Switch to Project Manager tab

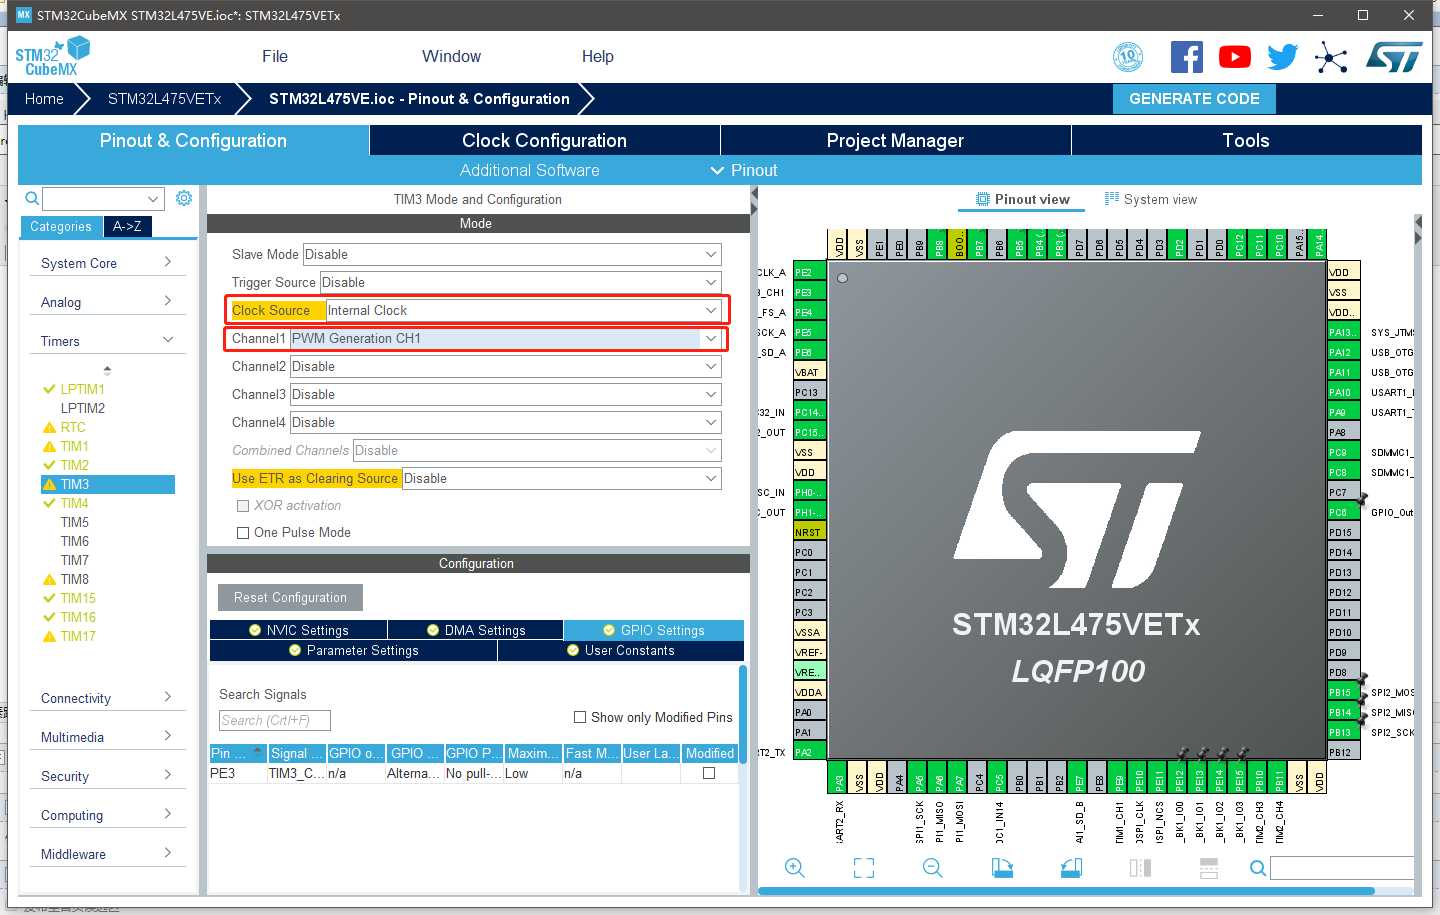895,141
